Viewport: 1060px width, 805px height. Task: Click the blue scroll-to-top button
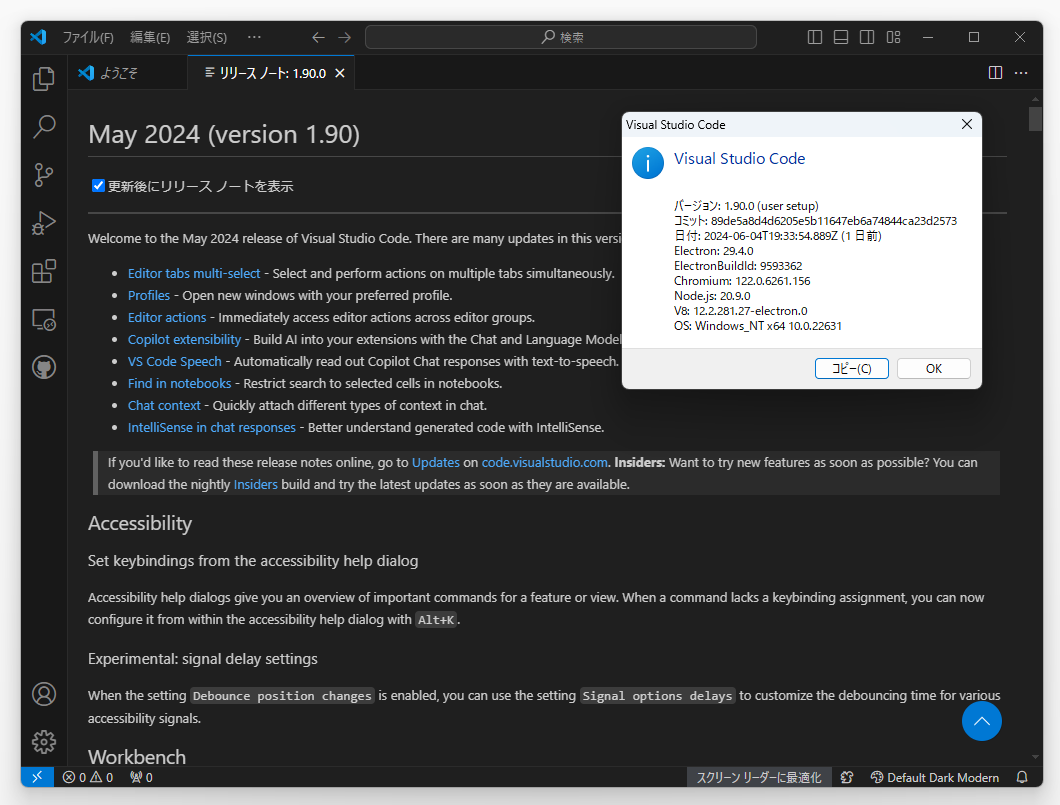pyautogui.click(x=981, y=721)
